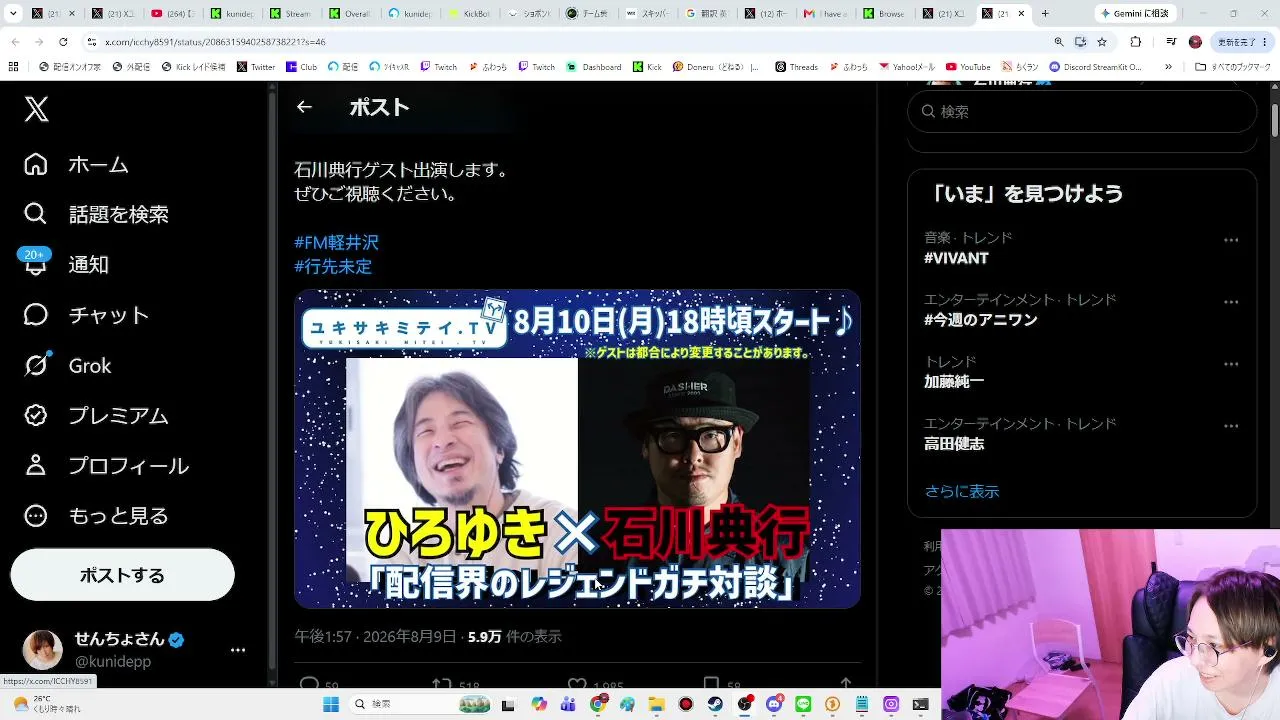Click the zoom magnifier icon in address bar

[x=1058, y=42]
